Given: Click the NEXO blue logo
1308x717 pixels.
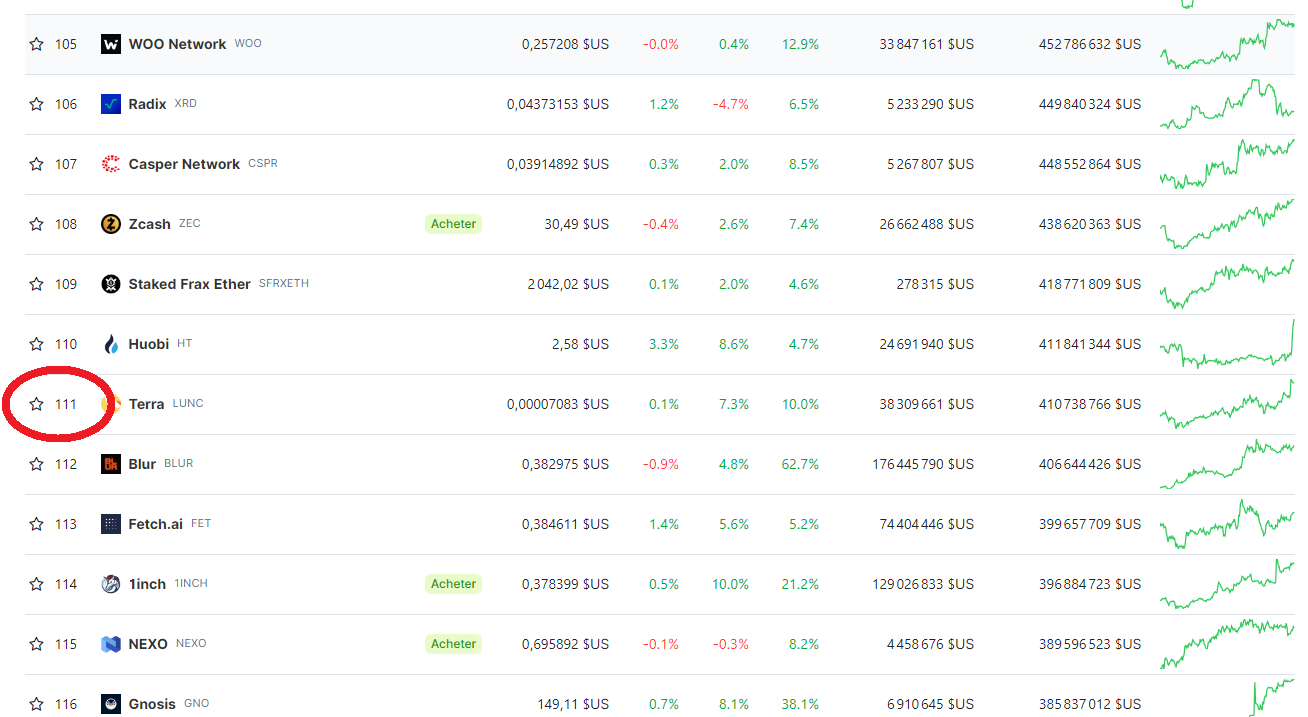Looking at the screenshot, I should click(x=111, y=644).
